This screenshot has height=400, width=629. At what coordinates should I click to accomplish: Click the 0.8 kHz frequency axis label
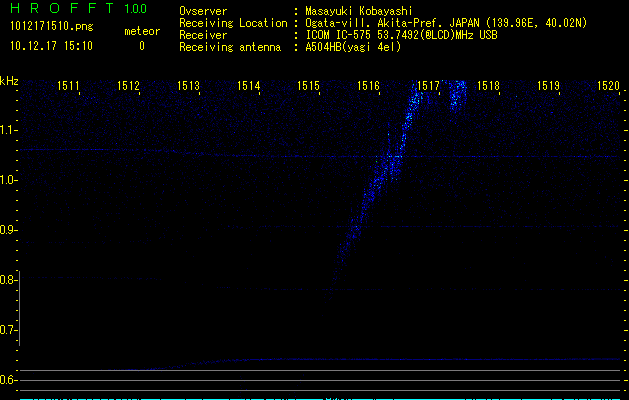(7, 280)
